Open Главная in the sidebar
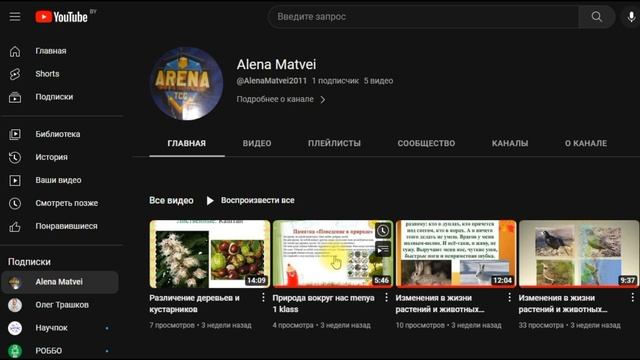Screen dimensions: 640x360 [x=61, y=51]
